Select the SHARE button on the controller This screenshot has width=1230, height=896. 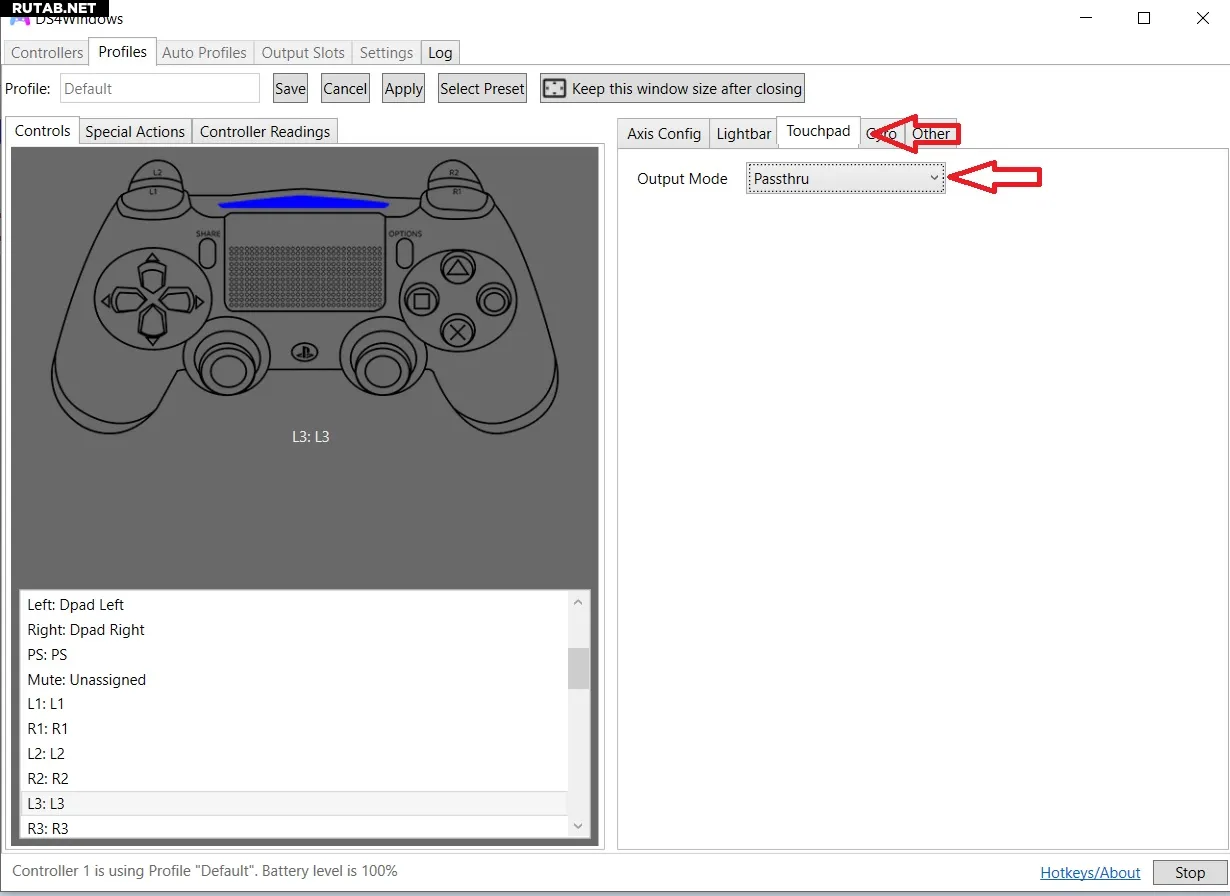[x=208, y=251]
